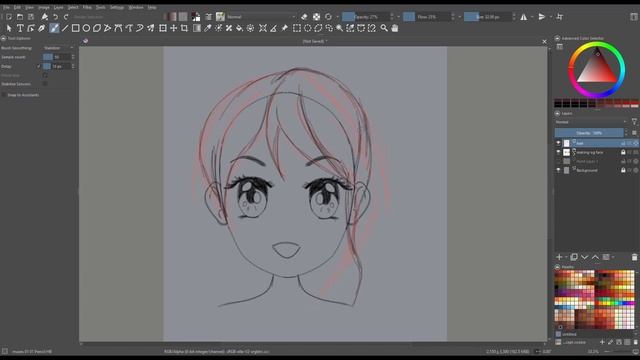Screen dimensions: 640x360
Task: Toggle lock on the Background layer
Action: pyautogui.click(x=623, y=170)
